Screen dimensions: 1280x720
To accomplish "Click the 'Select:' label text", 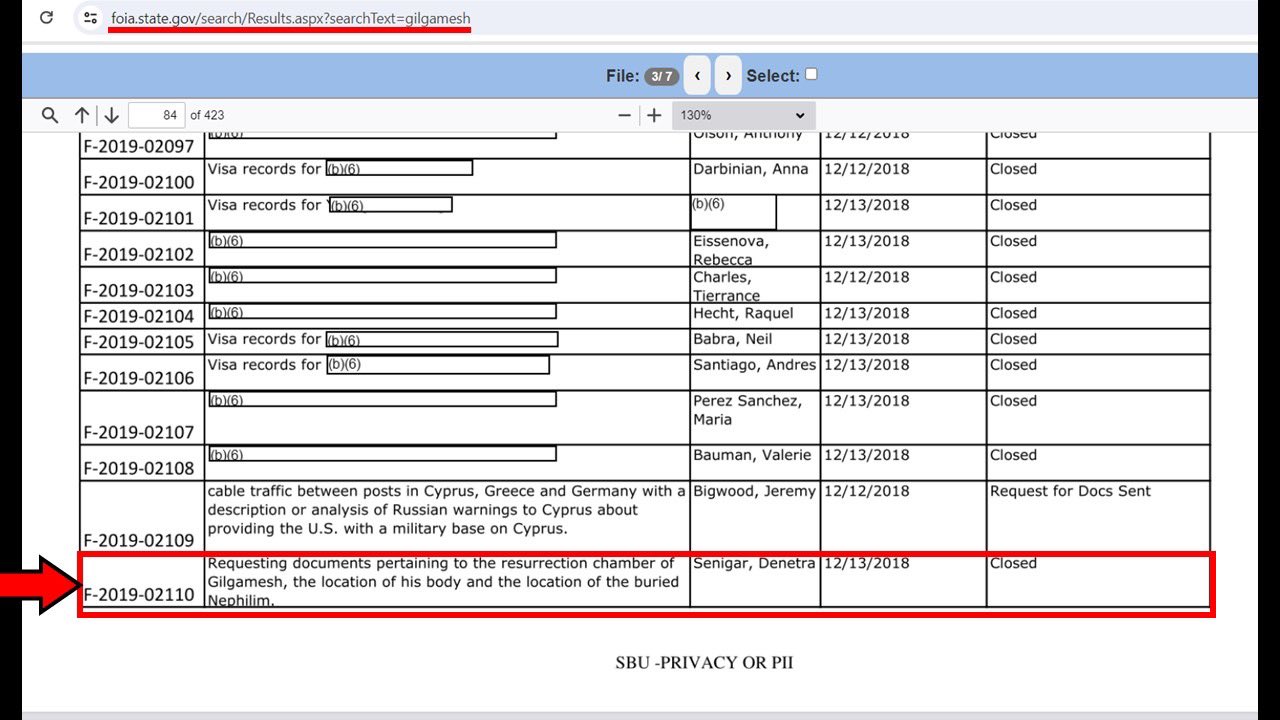I will click(x=773, y=76).
